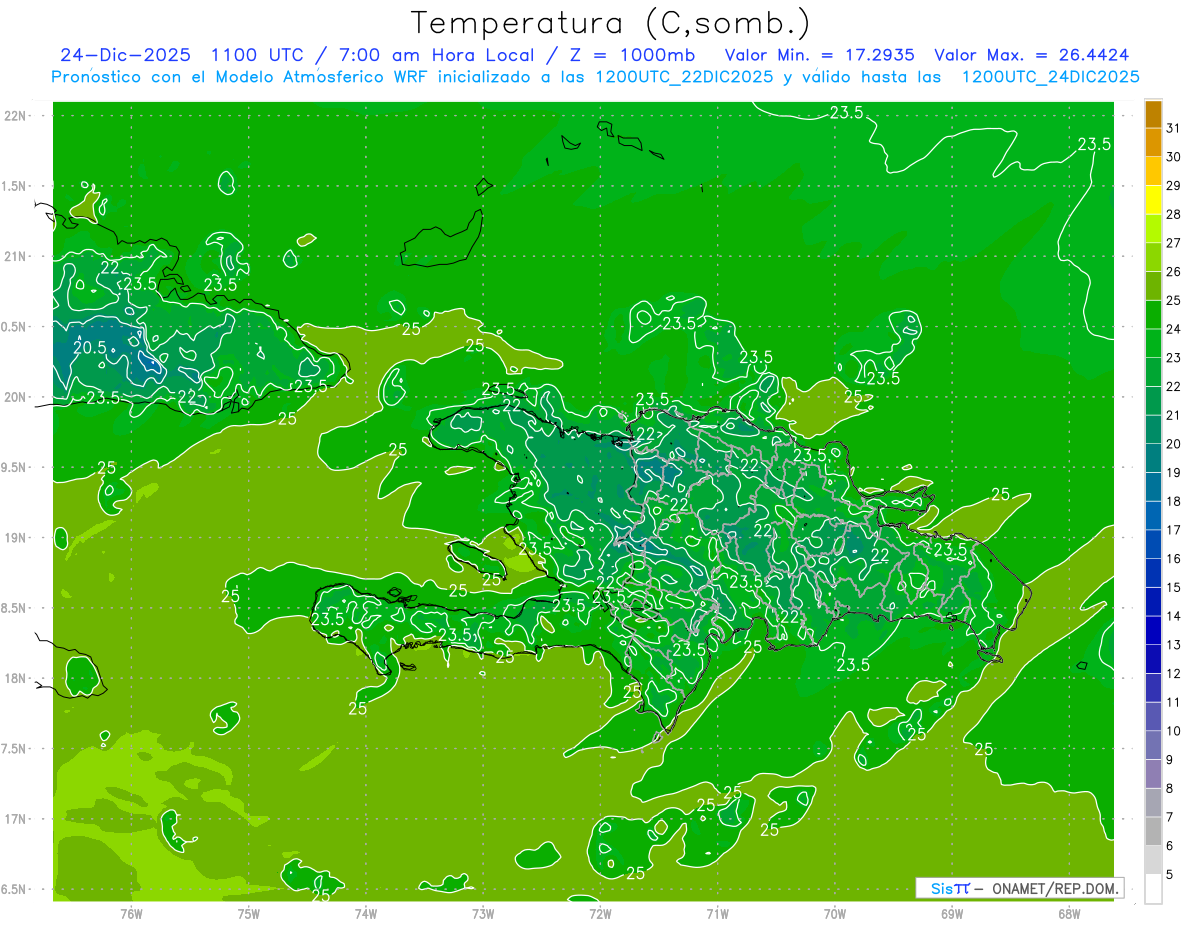Image resolution: width=1200 pixels, height=927 pixels.
Task: Click the '1200UTC_24DIC2025' valid-until time
Action: coord(1050,77)
